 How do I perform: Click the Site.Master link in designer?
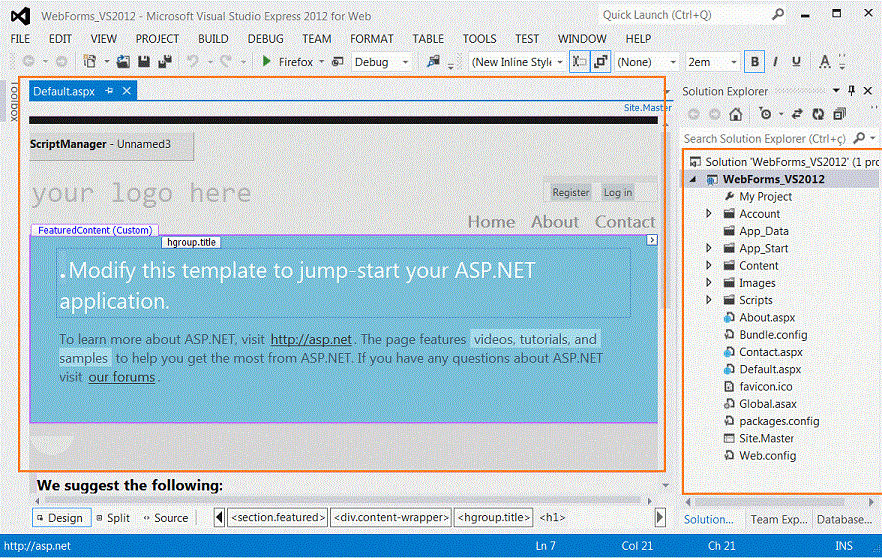point(647,107)
